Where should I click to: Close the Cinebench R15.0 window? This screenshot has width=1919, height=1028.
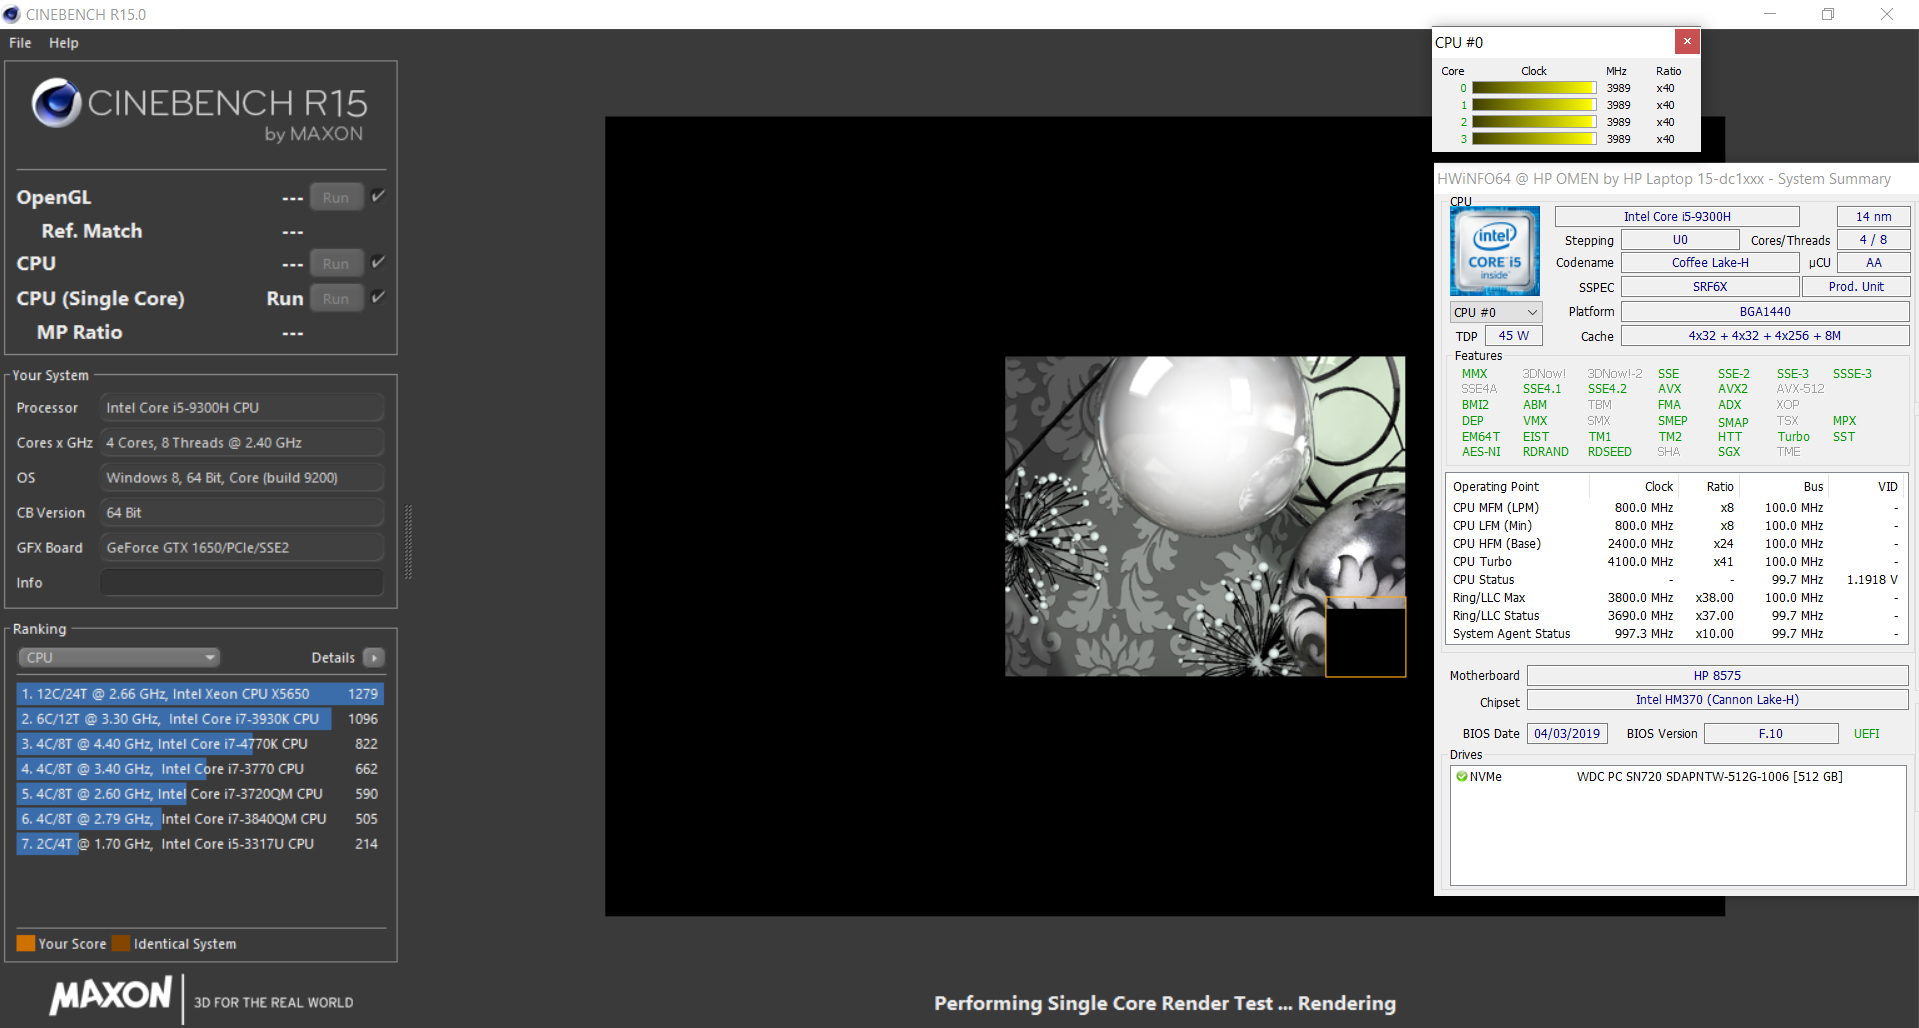tap(1887, 14)
